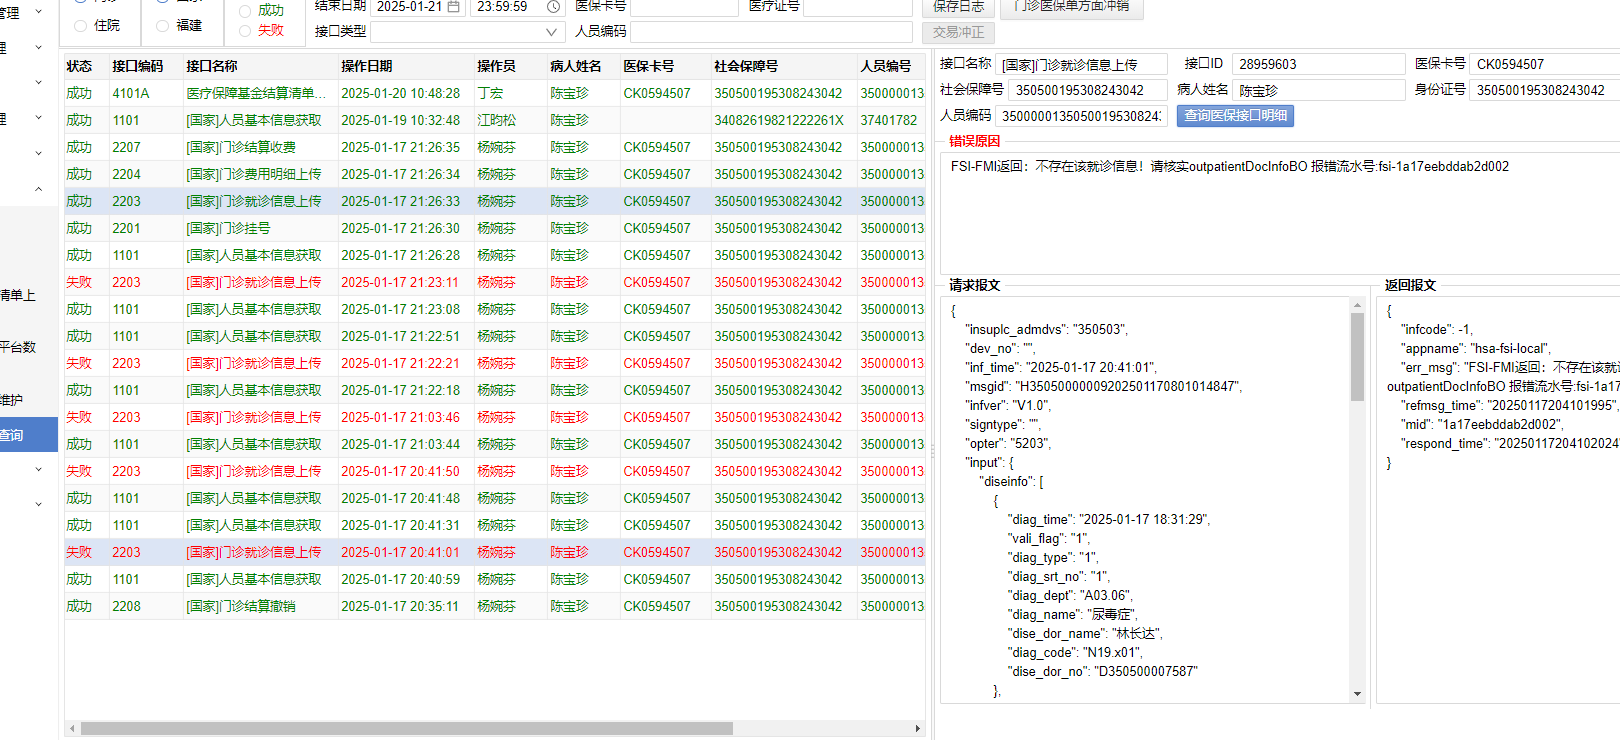1620x740 pixels.
Task: Select the 4101A 医疗保障基金结算清单 row
Action: coord(495,93)
